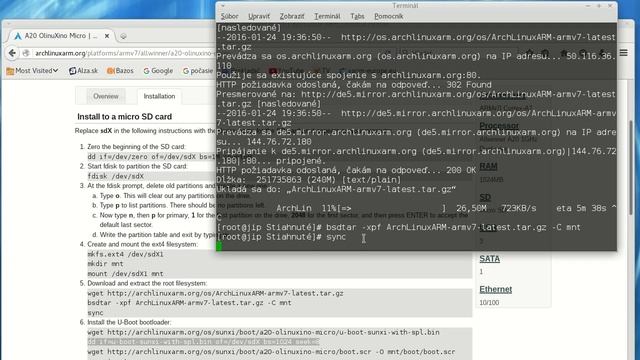Click the 'sync' command on the webpage
This screenshot has width=640, height=360.
click(96, 313)
